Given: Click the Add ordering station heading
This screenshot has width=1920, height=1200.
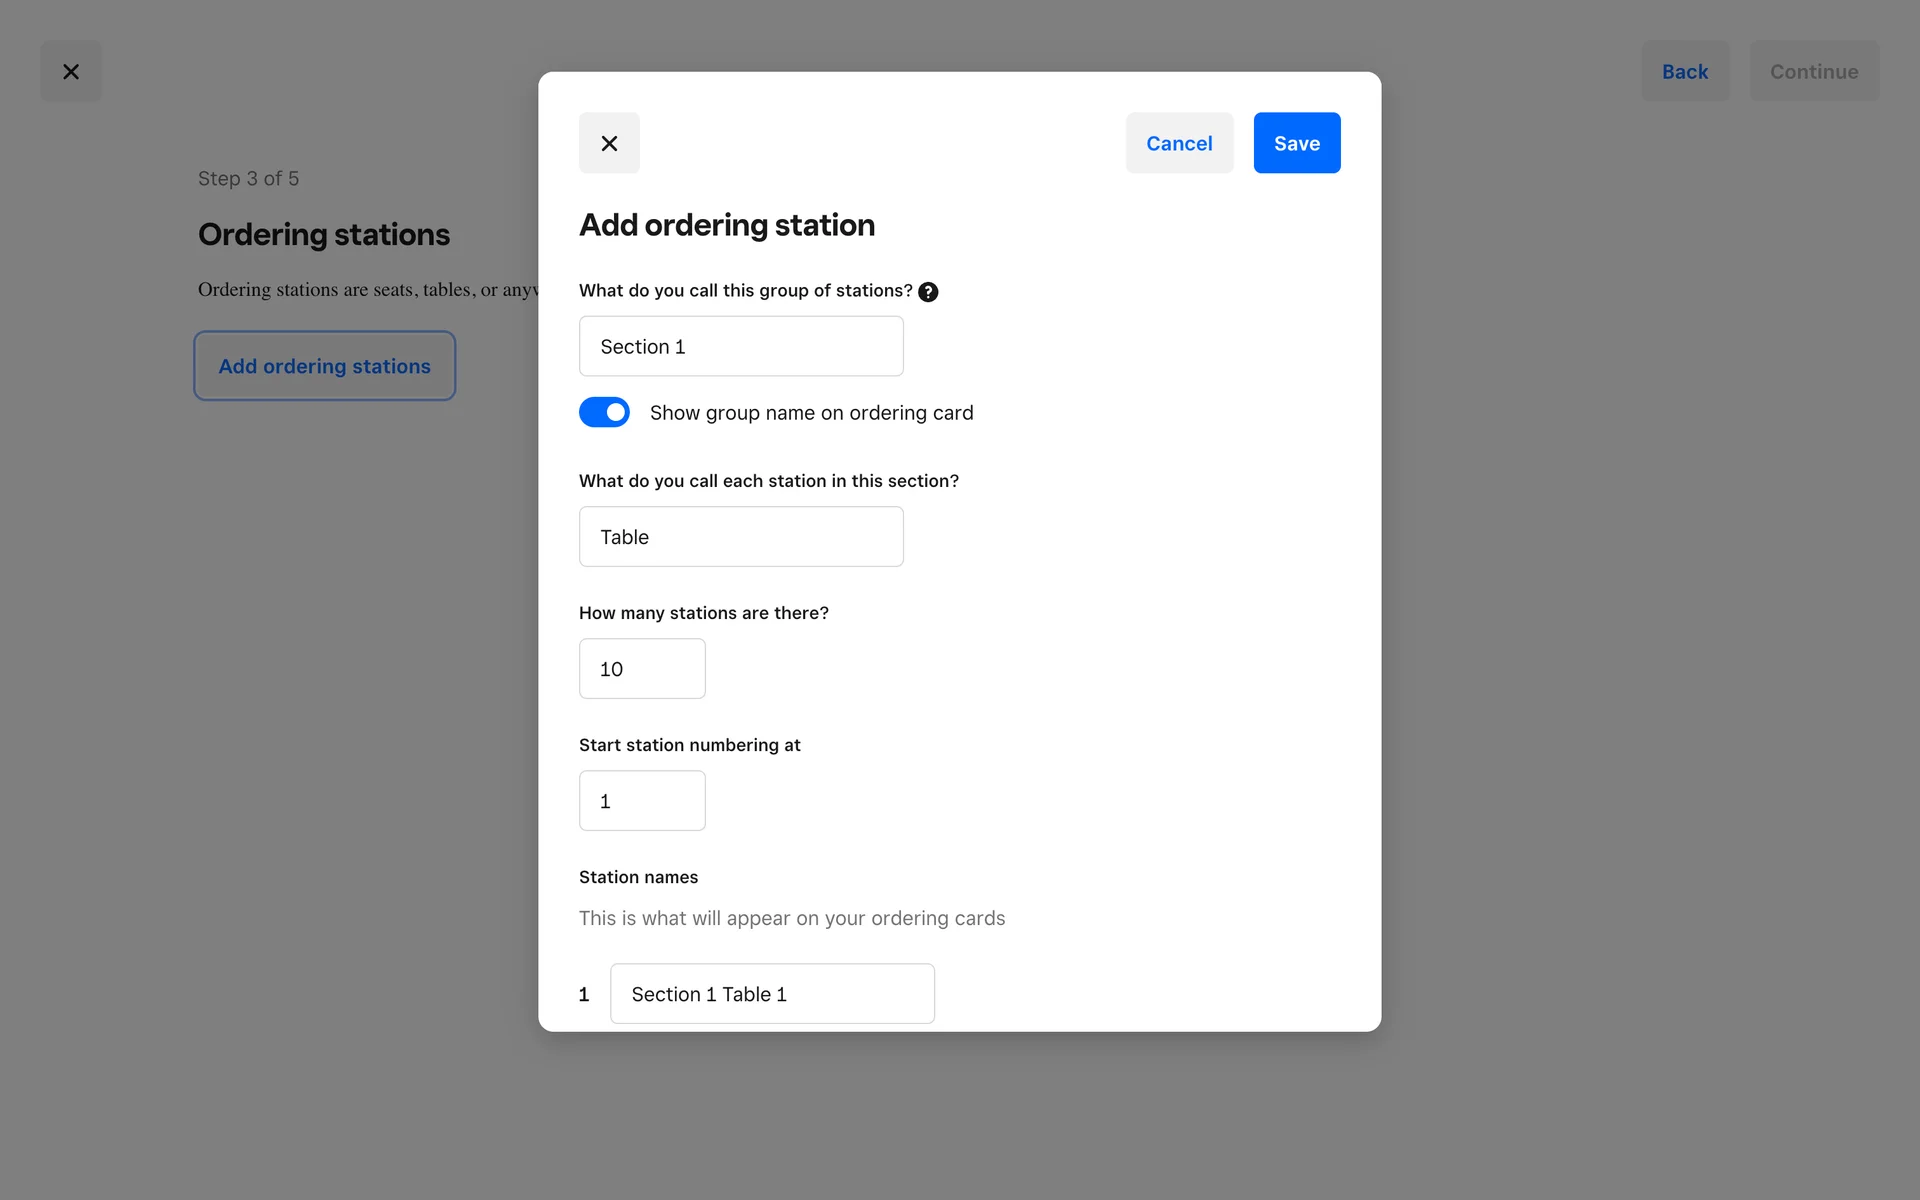Looking at the screenshot, I should pos(727,225).
